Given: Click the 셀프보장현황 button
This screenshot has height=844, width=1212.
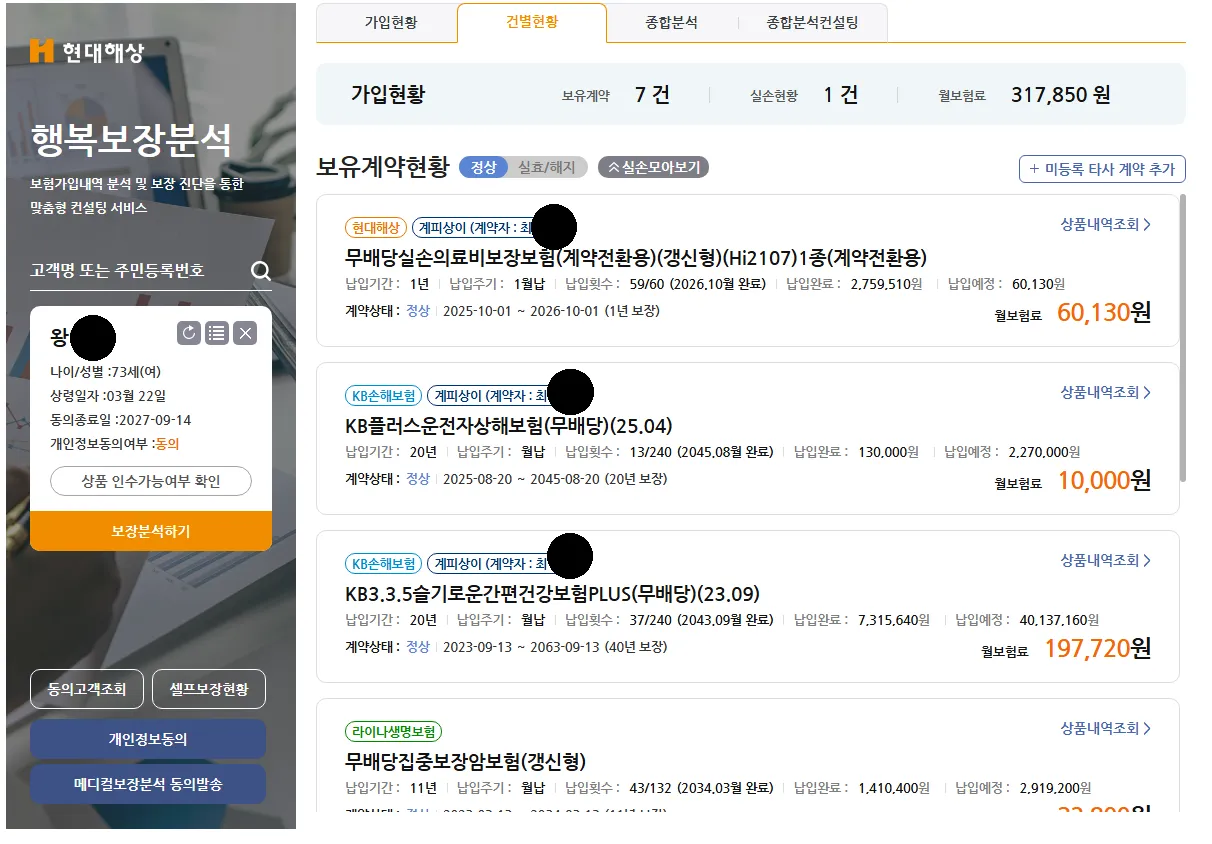Looking at the screenshot, I should (x=209, y=689).
